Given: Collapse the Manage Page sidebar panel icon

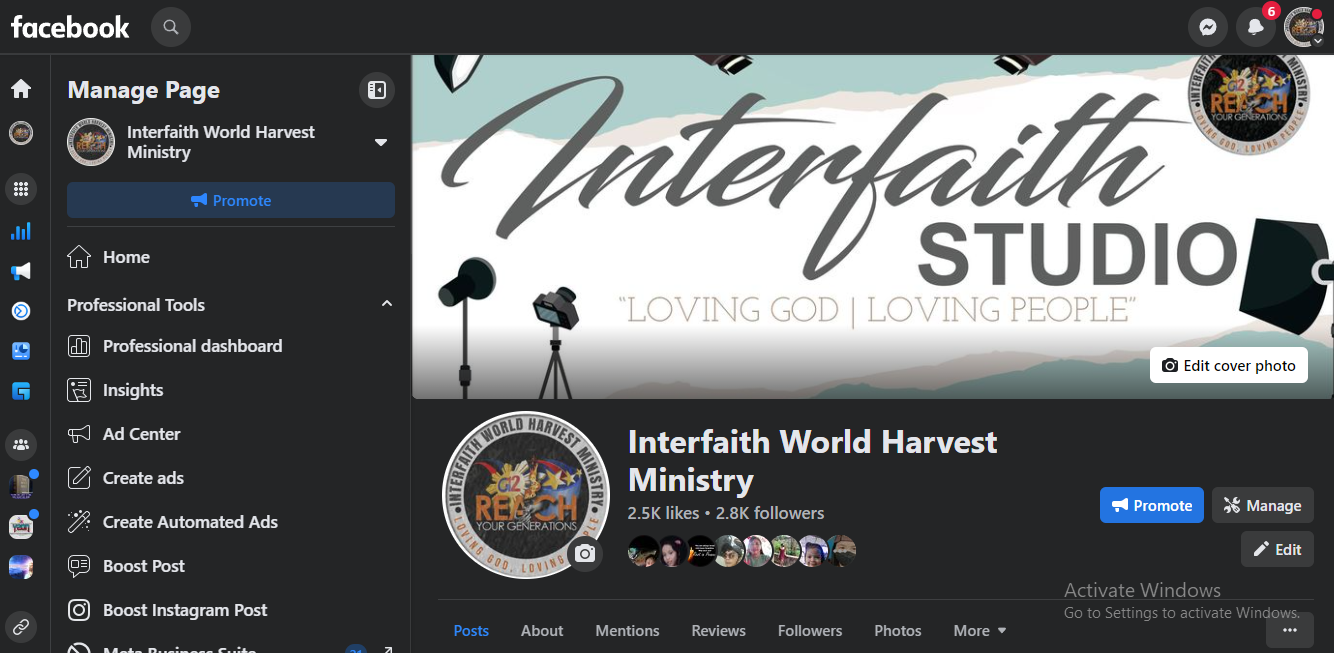Looking at the screenshot, I should click(x=377, y=90).
